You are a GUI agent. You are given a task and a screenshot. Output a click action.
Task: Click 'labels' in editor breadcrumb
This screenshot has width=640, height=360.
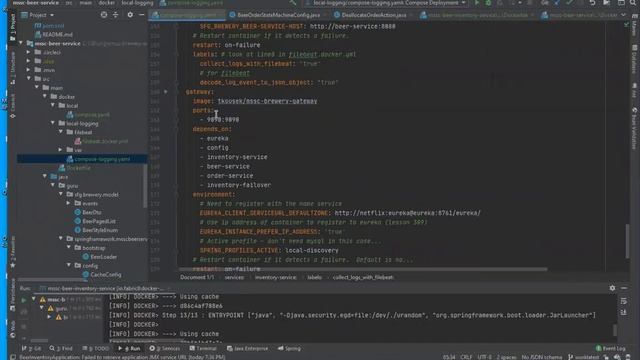tap(314, 278)
